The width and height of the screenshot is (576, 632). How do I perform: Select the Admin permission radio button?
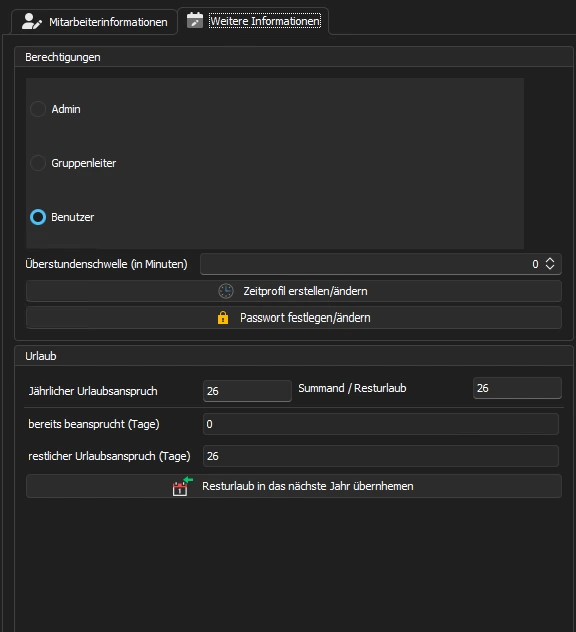pos(38,109)
